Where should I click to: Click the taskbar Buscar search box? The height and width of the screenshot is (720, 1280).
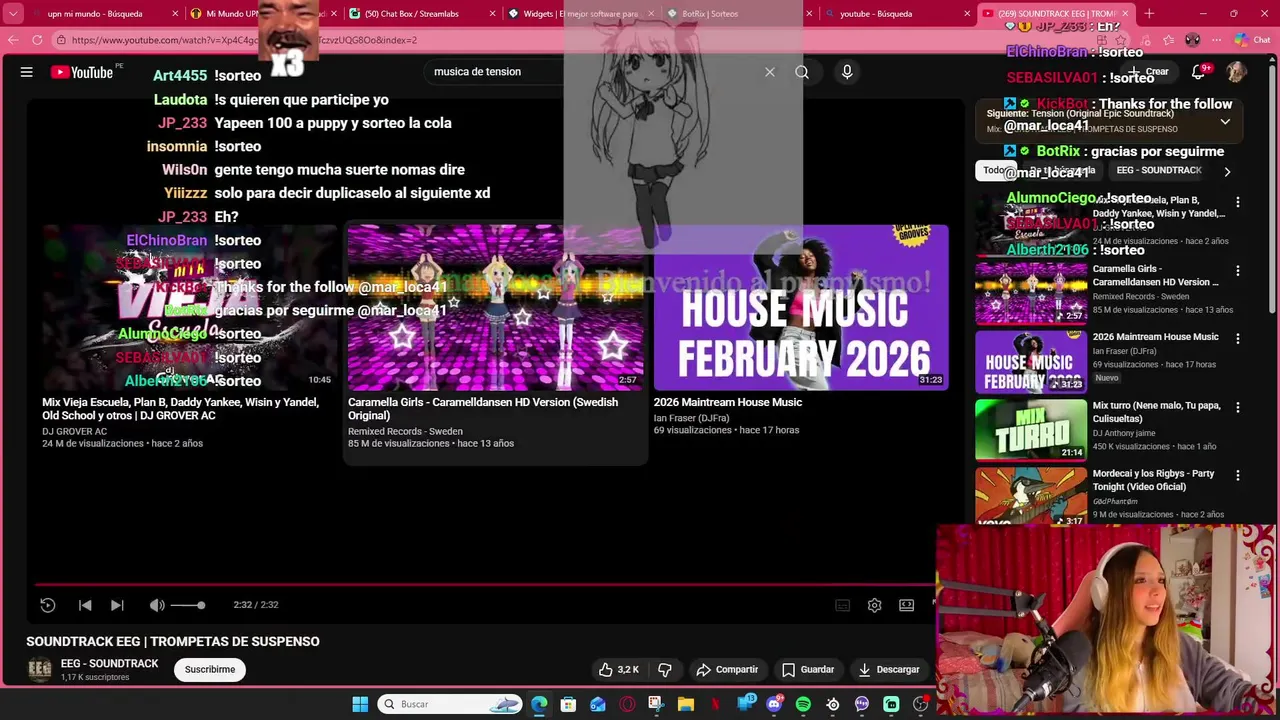450,704
